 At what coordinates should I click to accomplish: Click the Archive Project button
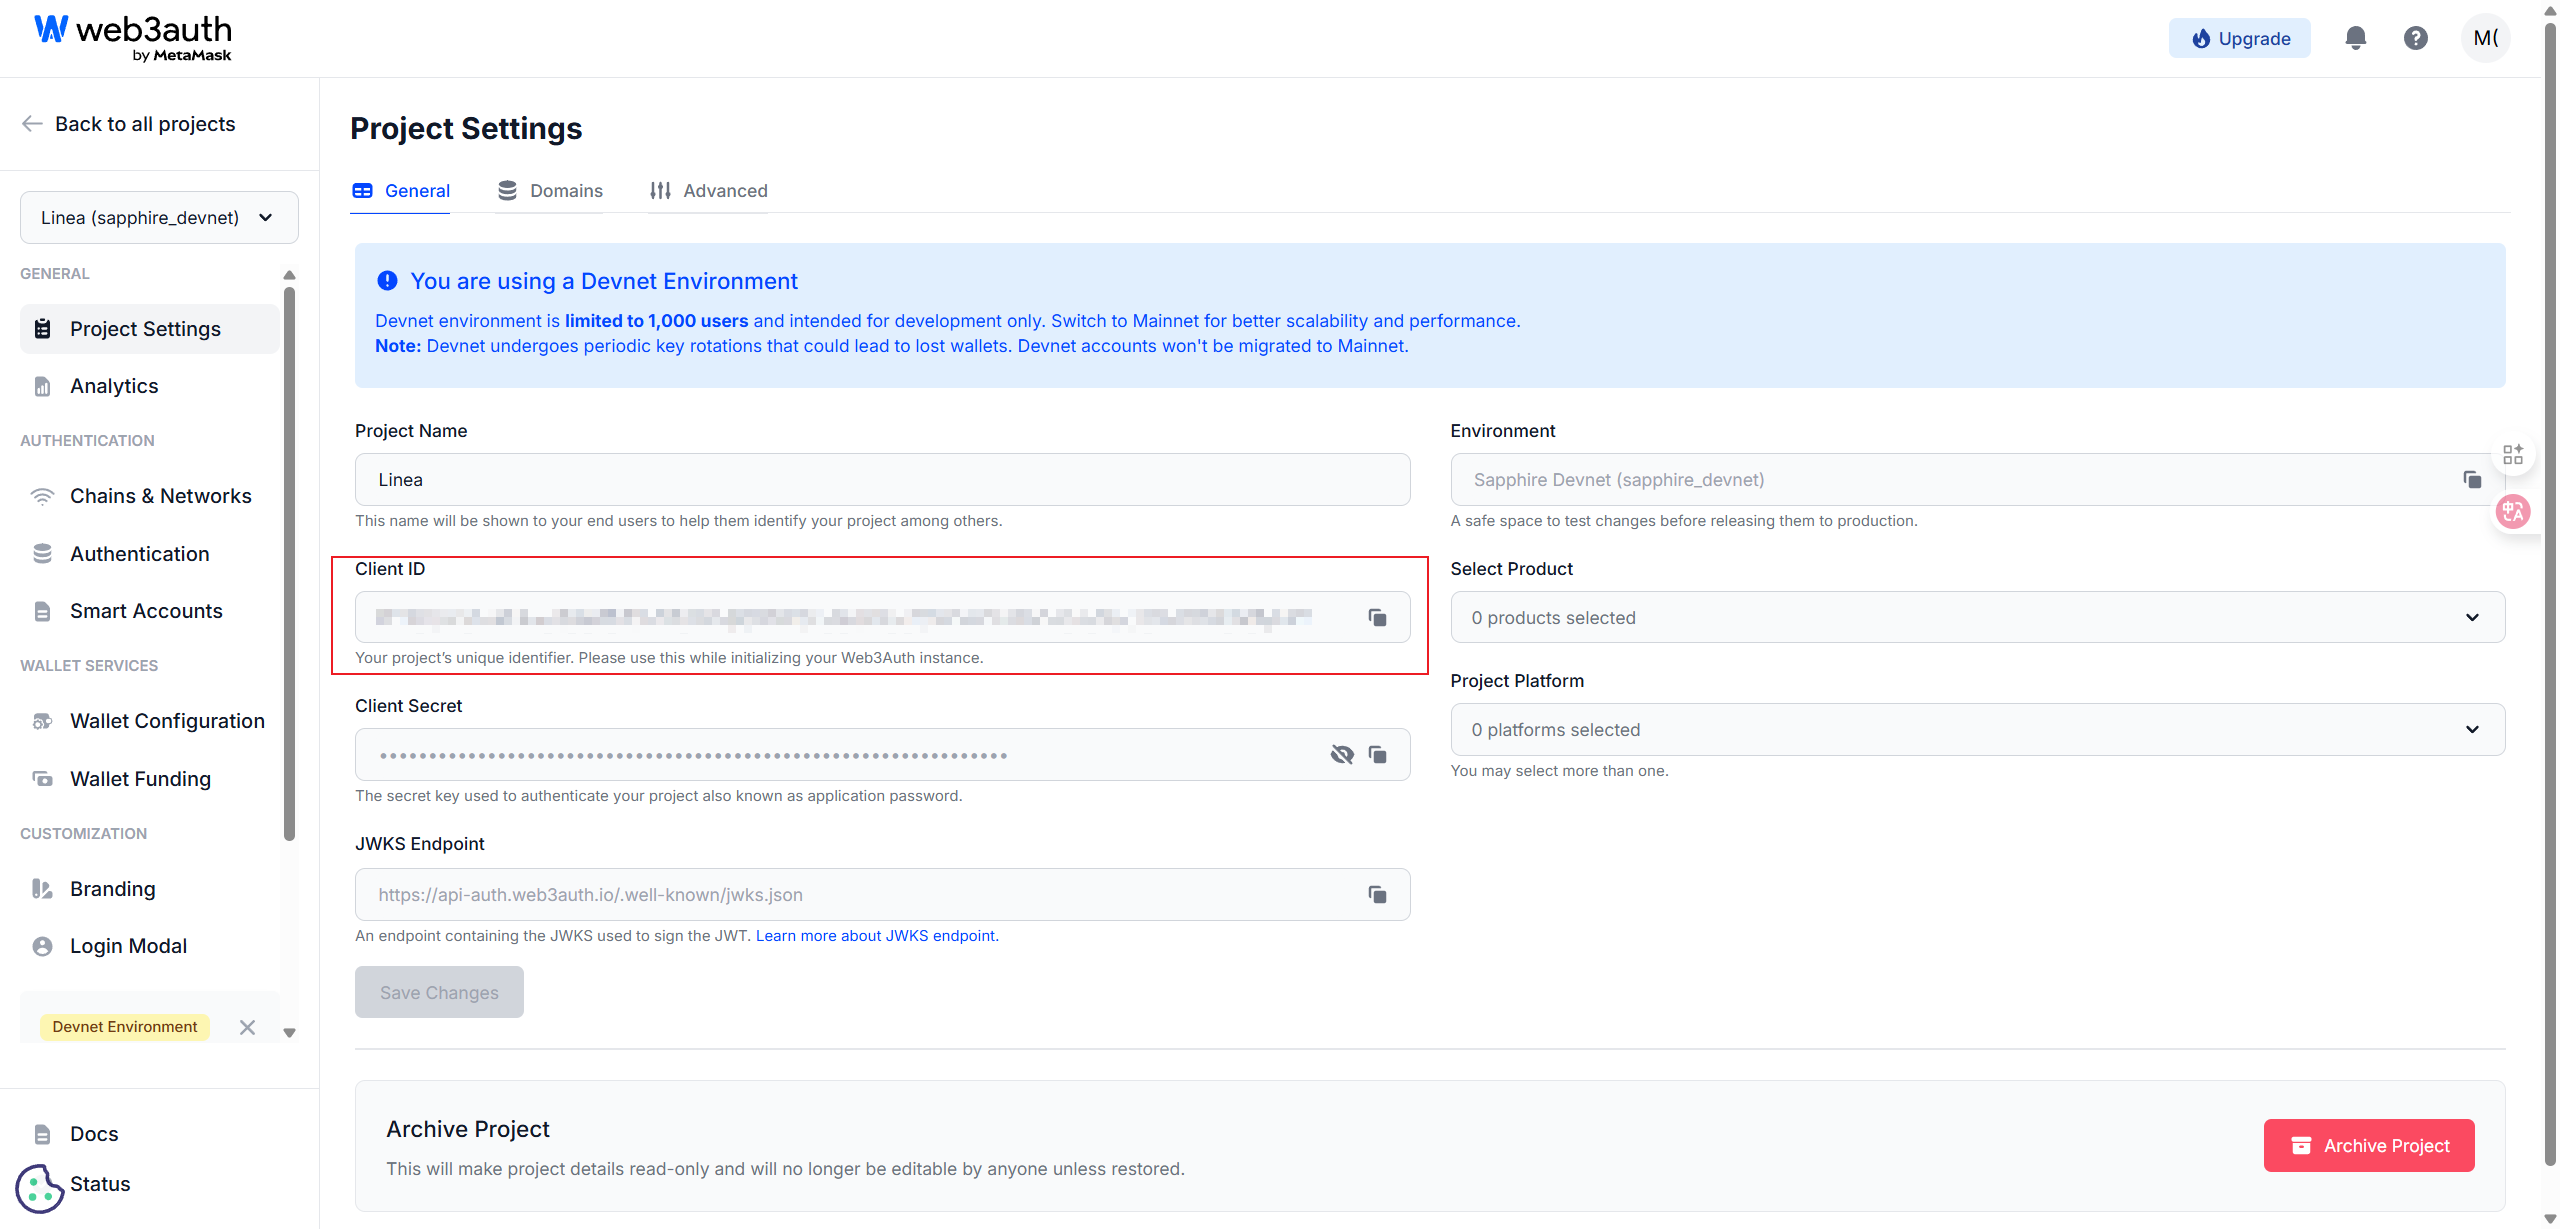pos(2368,1145)
